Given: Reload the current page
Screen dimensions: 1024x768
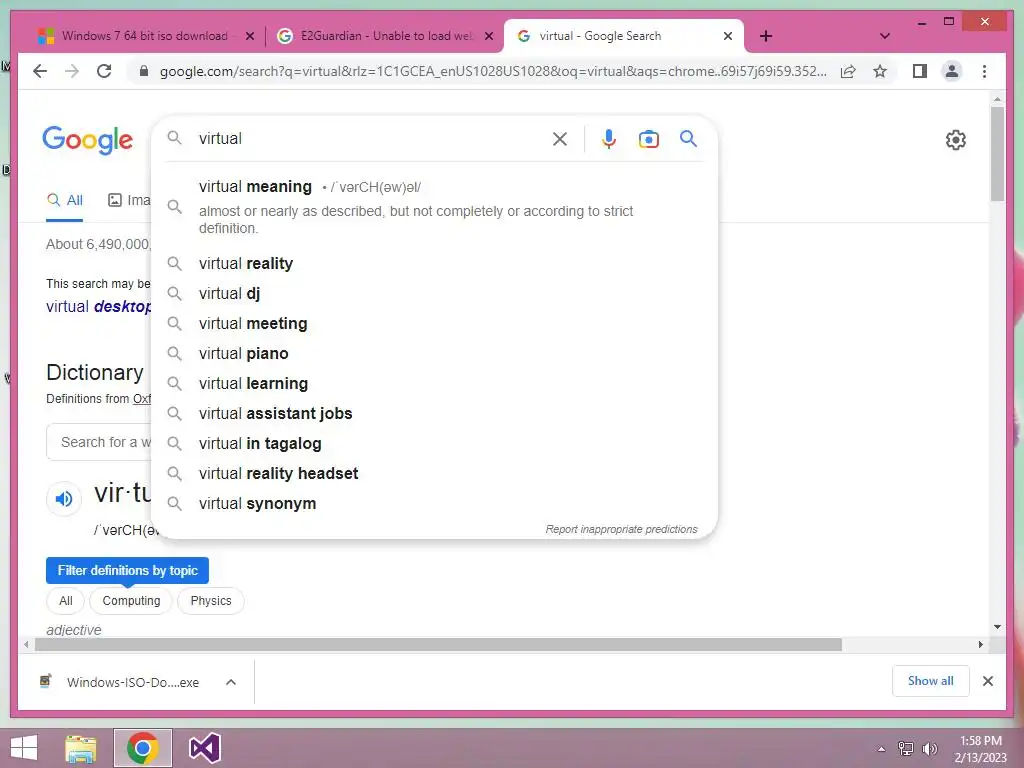Looking at the screenshot, I should pos(104,71).
